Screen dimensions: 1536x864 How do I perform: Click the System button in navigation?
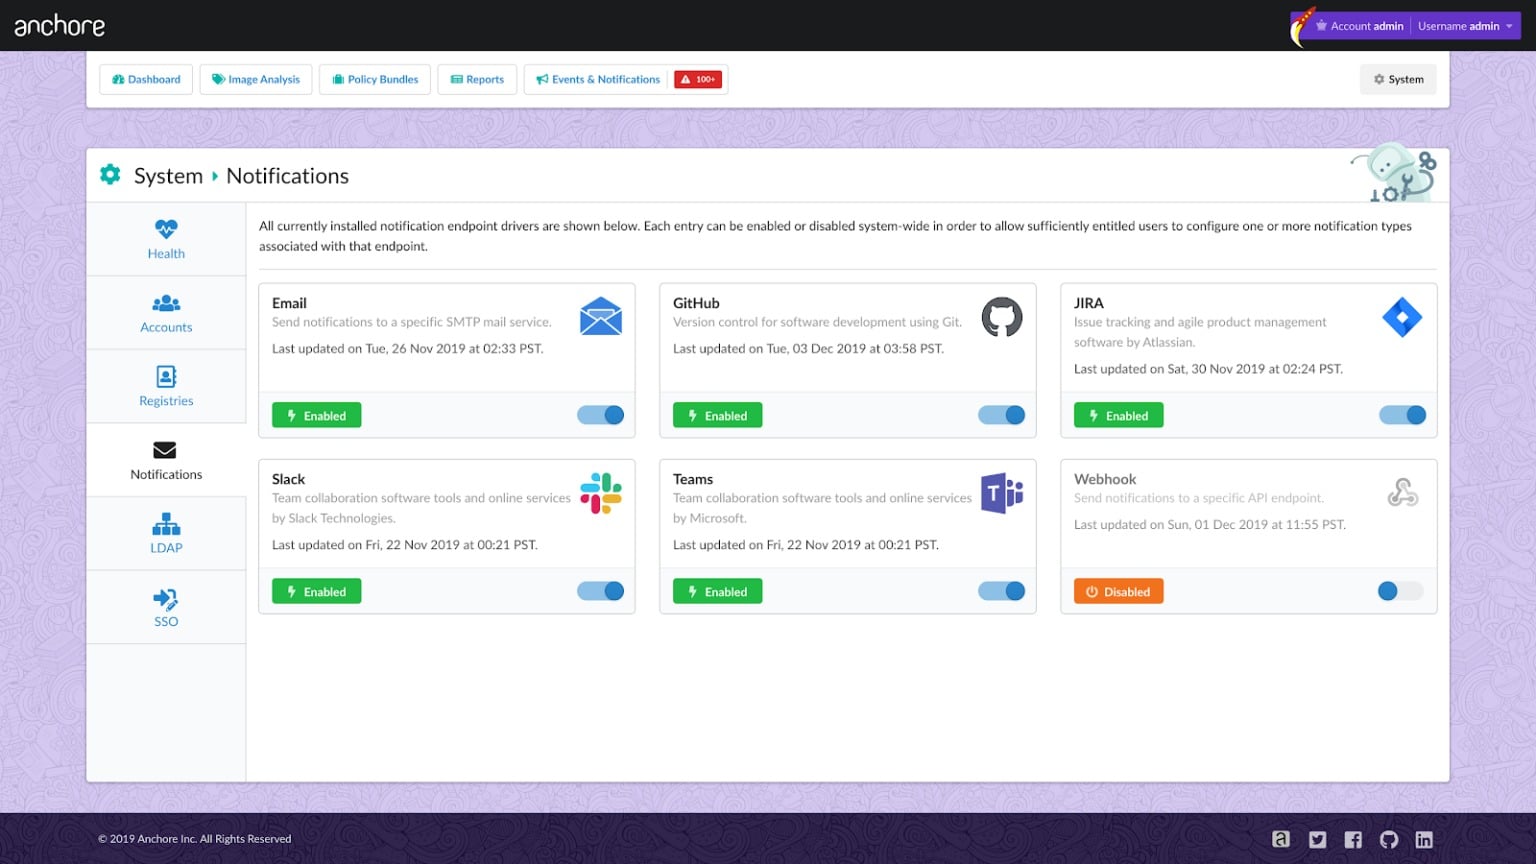(x=1398, y=79)
